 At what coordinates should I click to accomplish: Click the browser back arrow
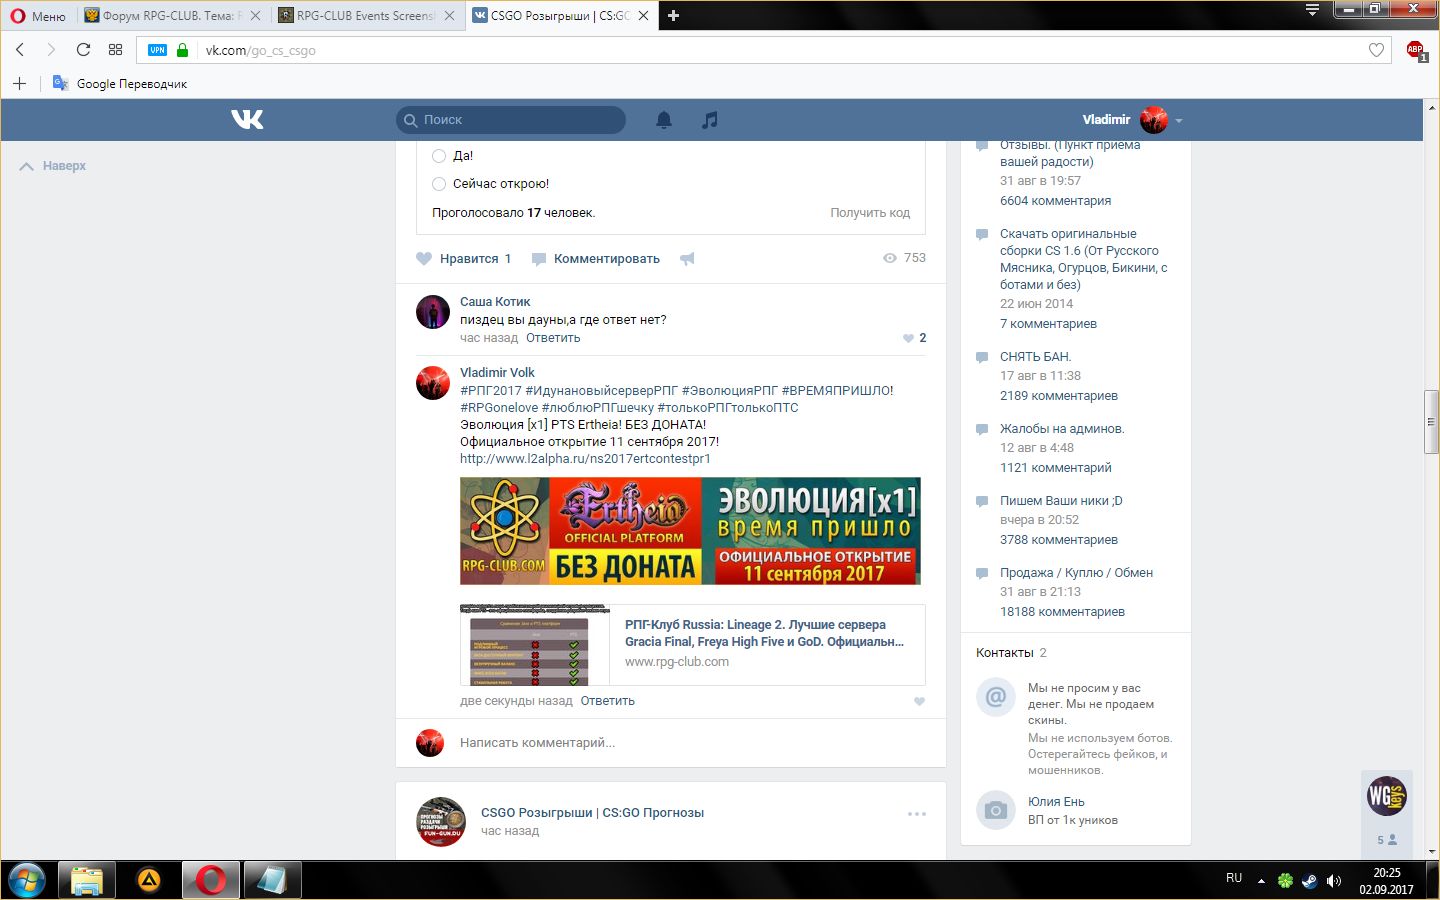pyautogui.click(x=20, y=49)
